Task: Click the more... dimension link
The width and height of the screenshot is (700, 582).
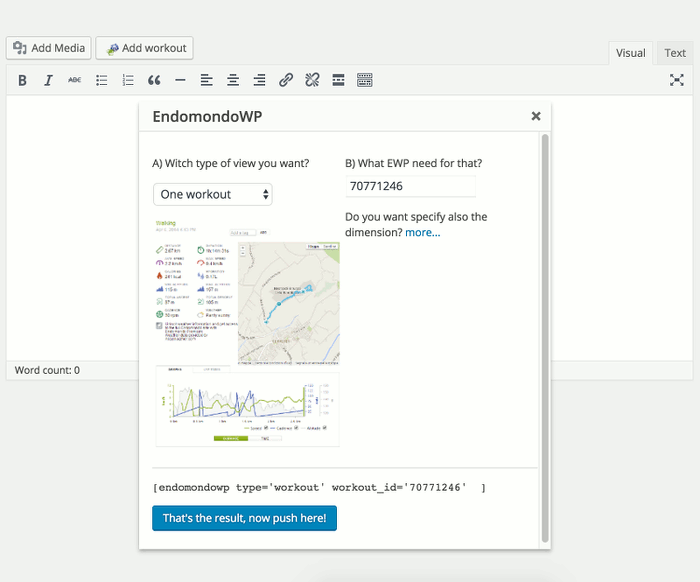Action: pos(422,233)
